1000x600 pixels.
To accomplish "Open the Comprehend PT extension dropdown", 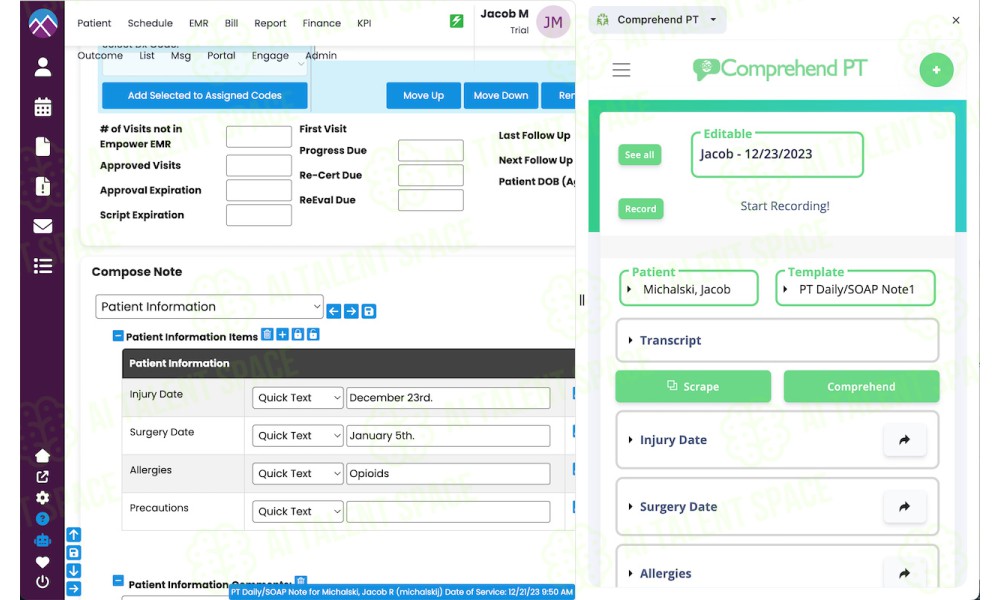I will pos(657,20).
